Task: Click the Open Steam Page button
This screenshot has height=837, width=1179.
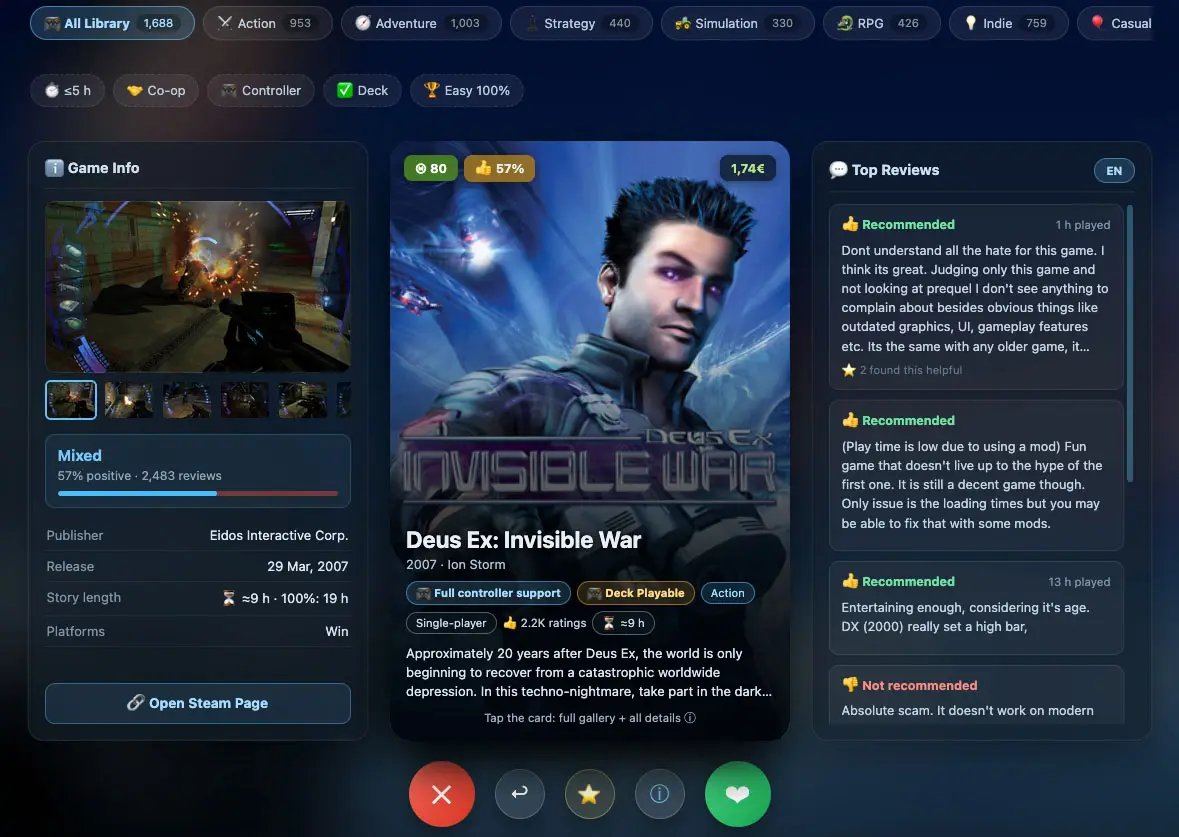Action: [x=198, y=703]
